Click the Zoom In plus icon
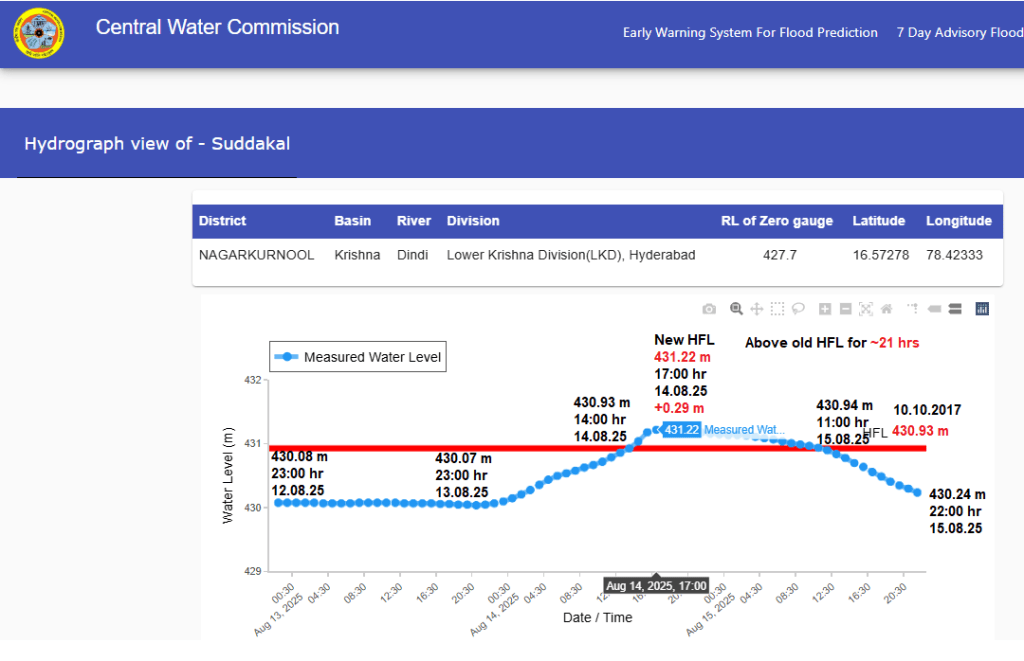This screenshot has width=1024, height=661. click(825, 309)
